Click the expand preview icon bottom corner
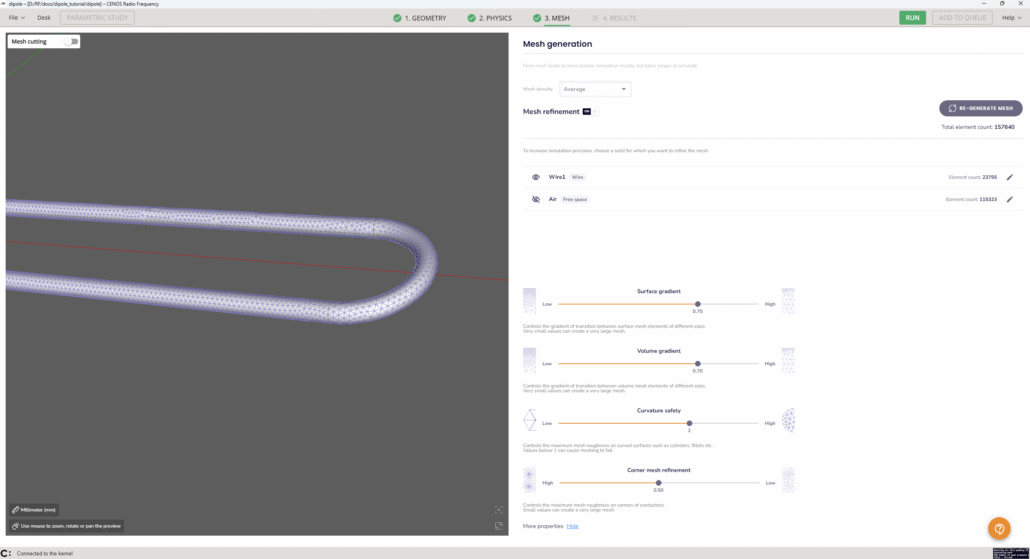 [x=499, y=526]
